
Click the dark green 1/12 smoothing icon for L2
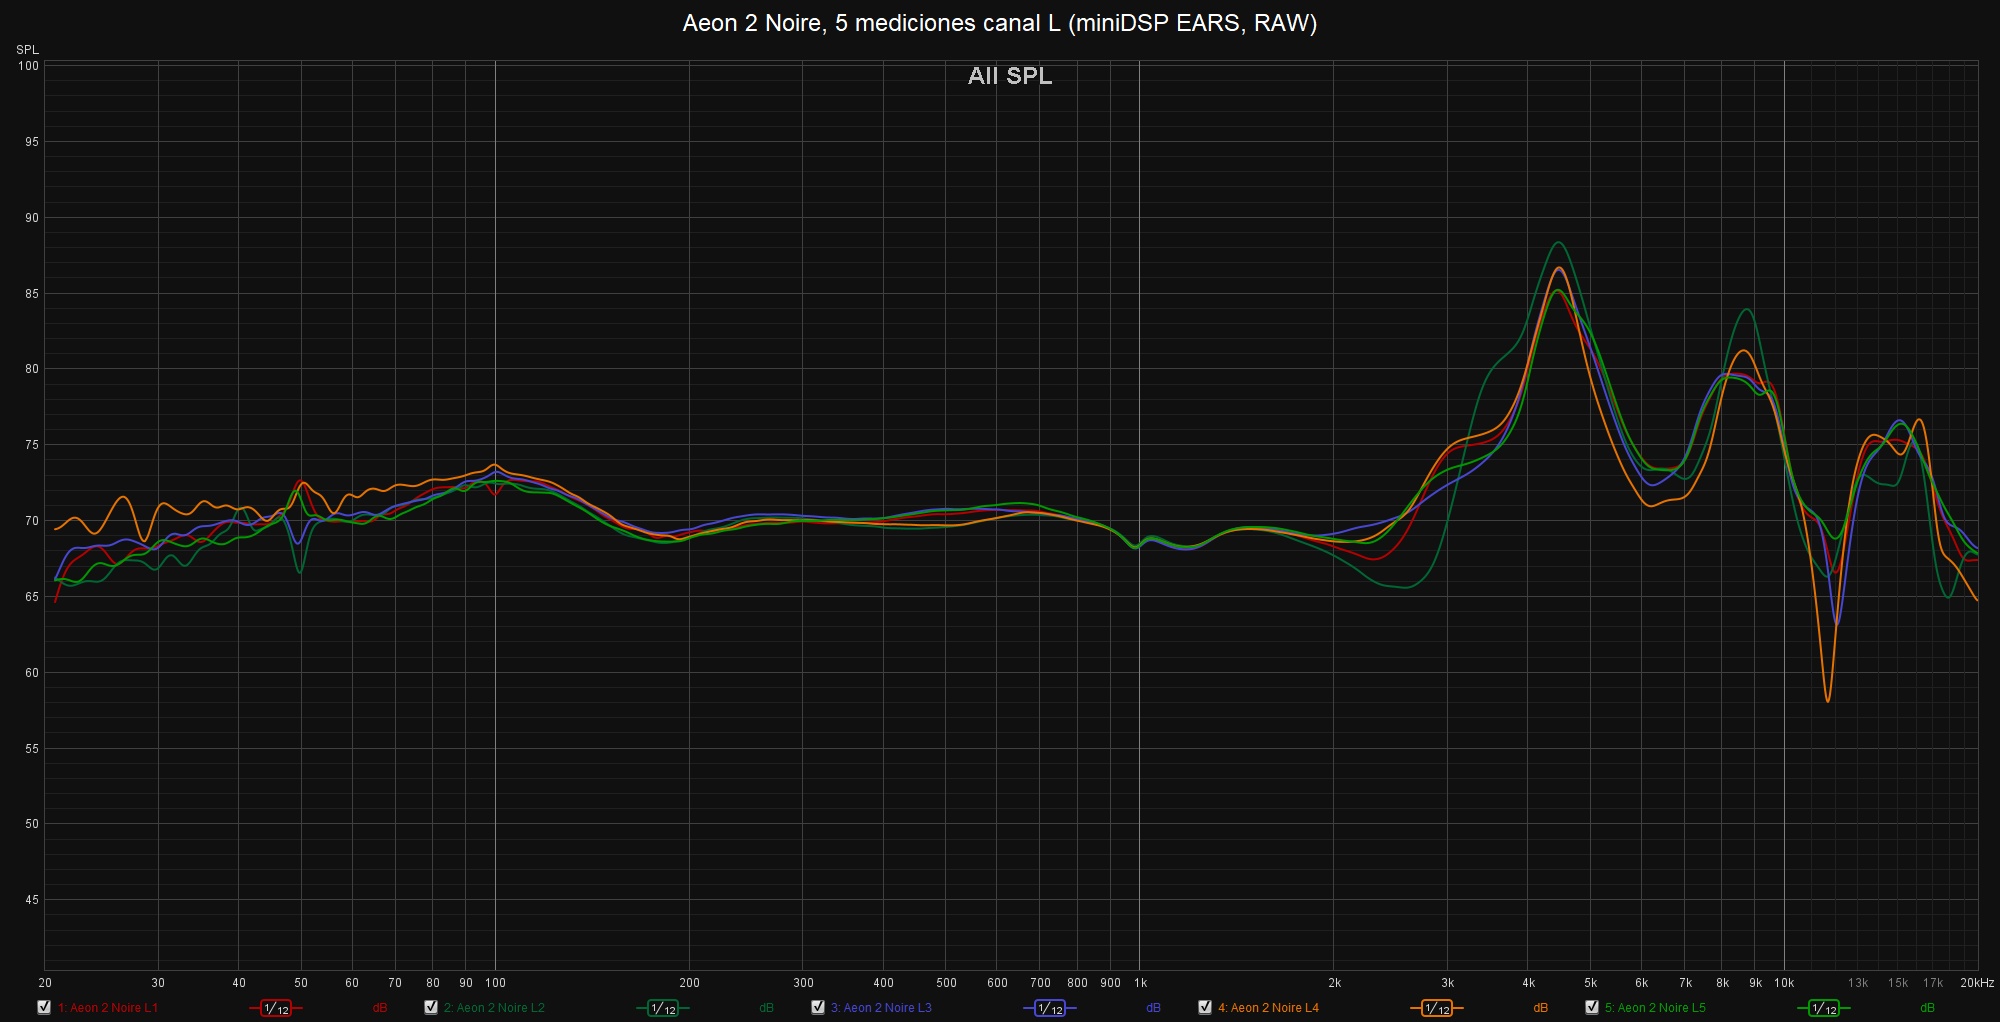(x=663, y=1008)
